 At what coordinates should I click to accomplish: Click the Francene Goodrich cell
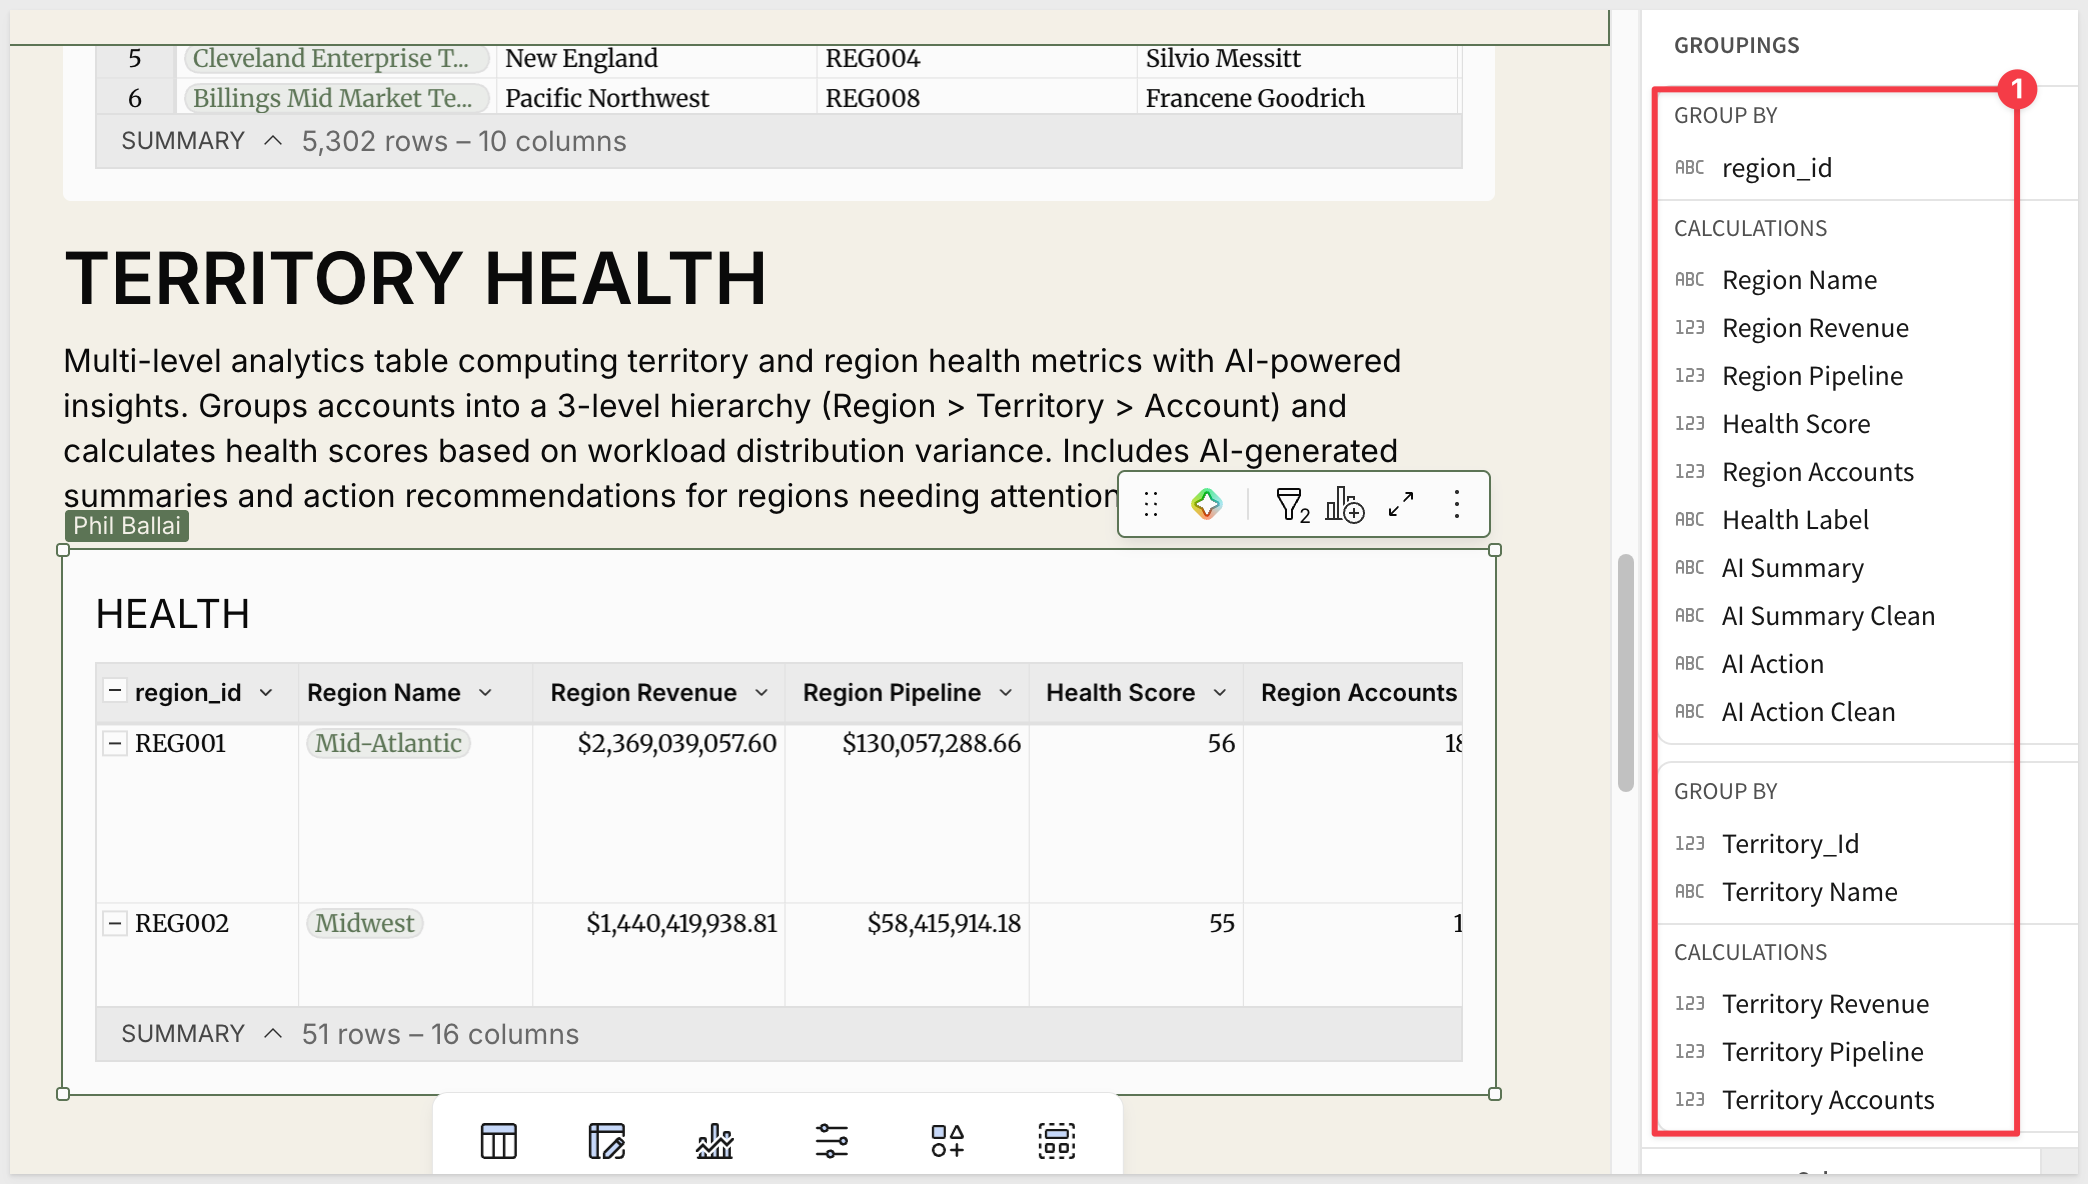click(x=1297, y=98)
